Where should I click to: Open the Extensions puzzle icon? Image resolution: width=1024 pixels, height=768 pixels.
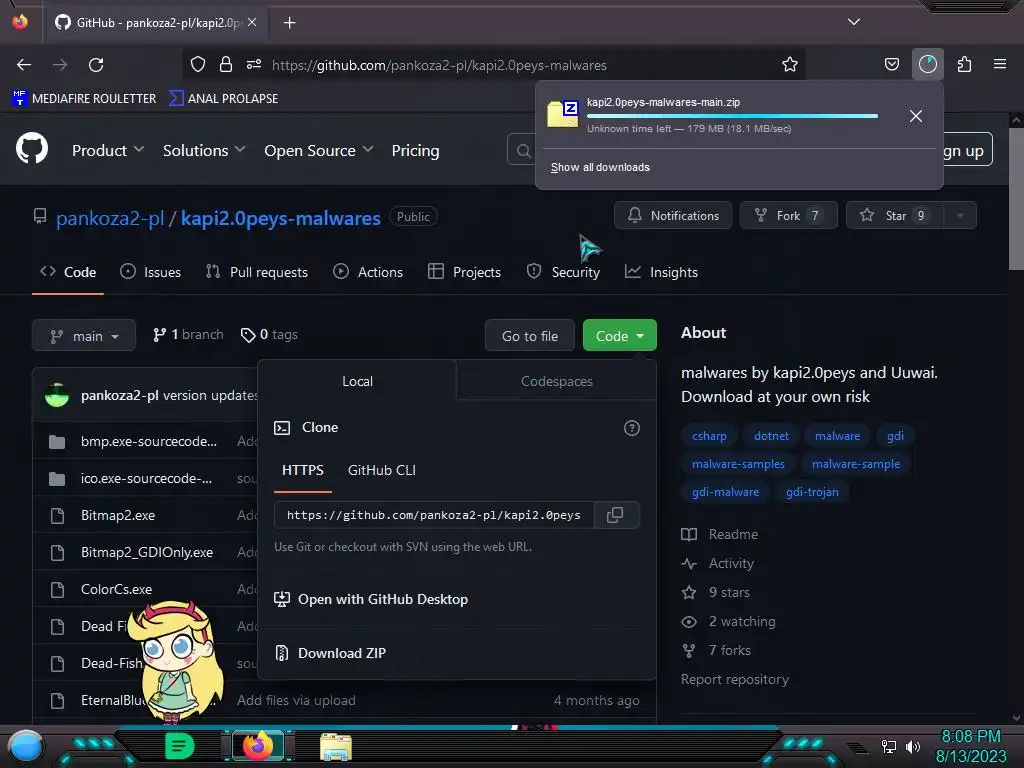click(x=964, y=64)
